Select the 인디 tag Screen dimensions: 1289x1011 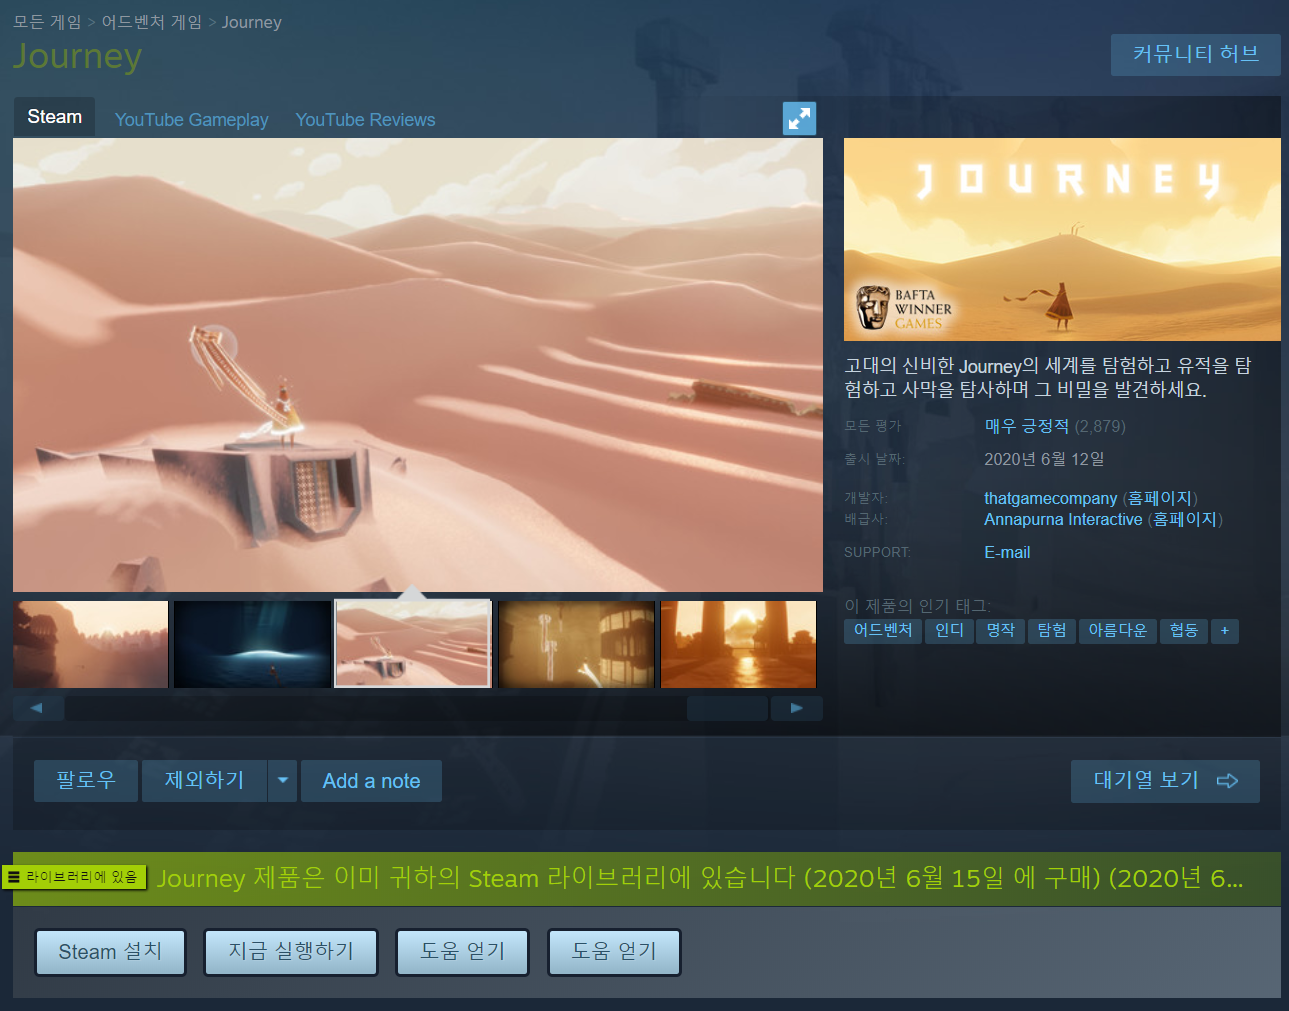[x=950, y=631]
